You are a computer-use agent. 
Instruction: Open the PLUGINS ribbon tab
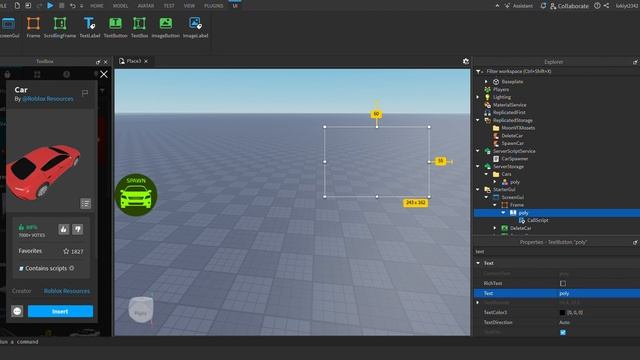(213, 6)
